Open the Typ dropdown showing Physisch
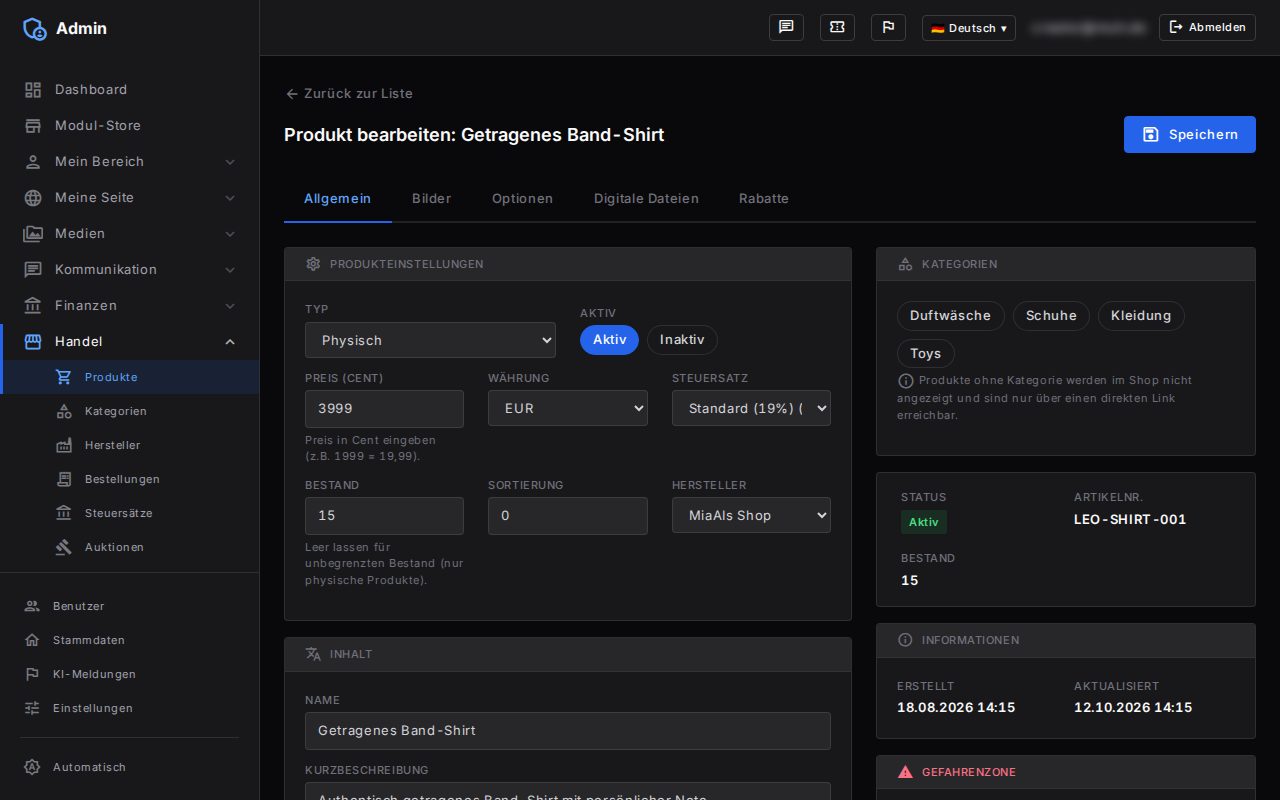 tap(430, 340)
